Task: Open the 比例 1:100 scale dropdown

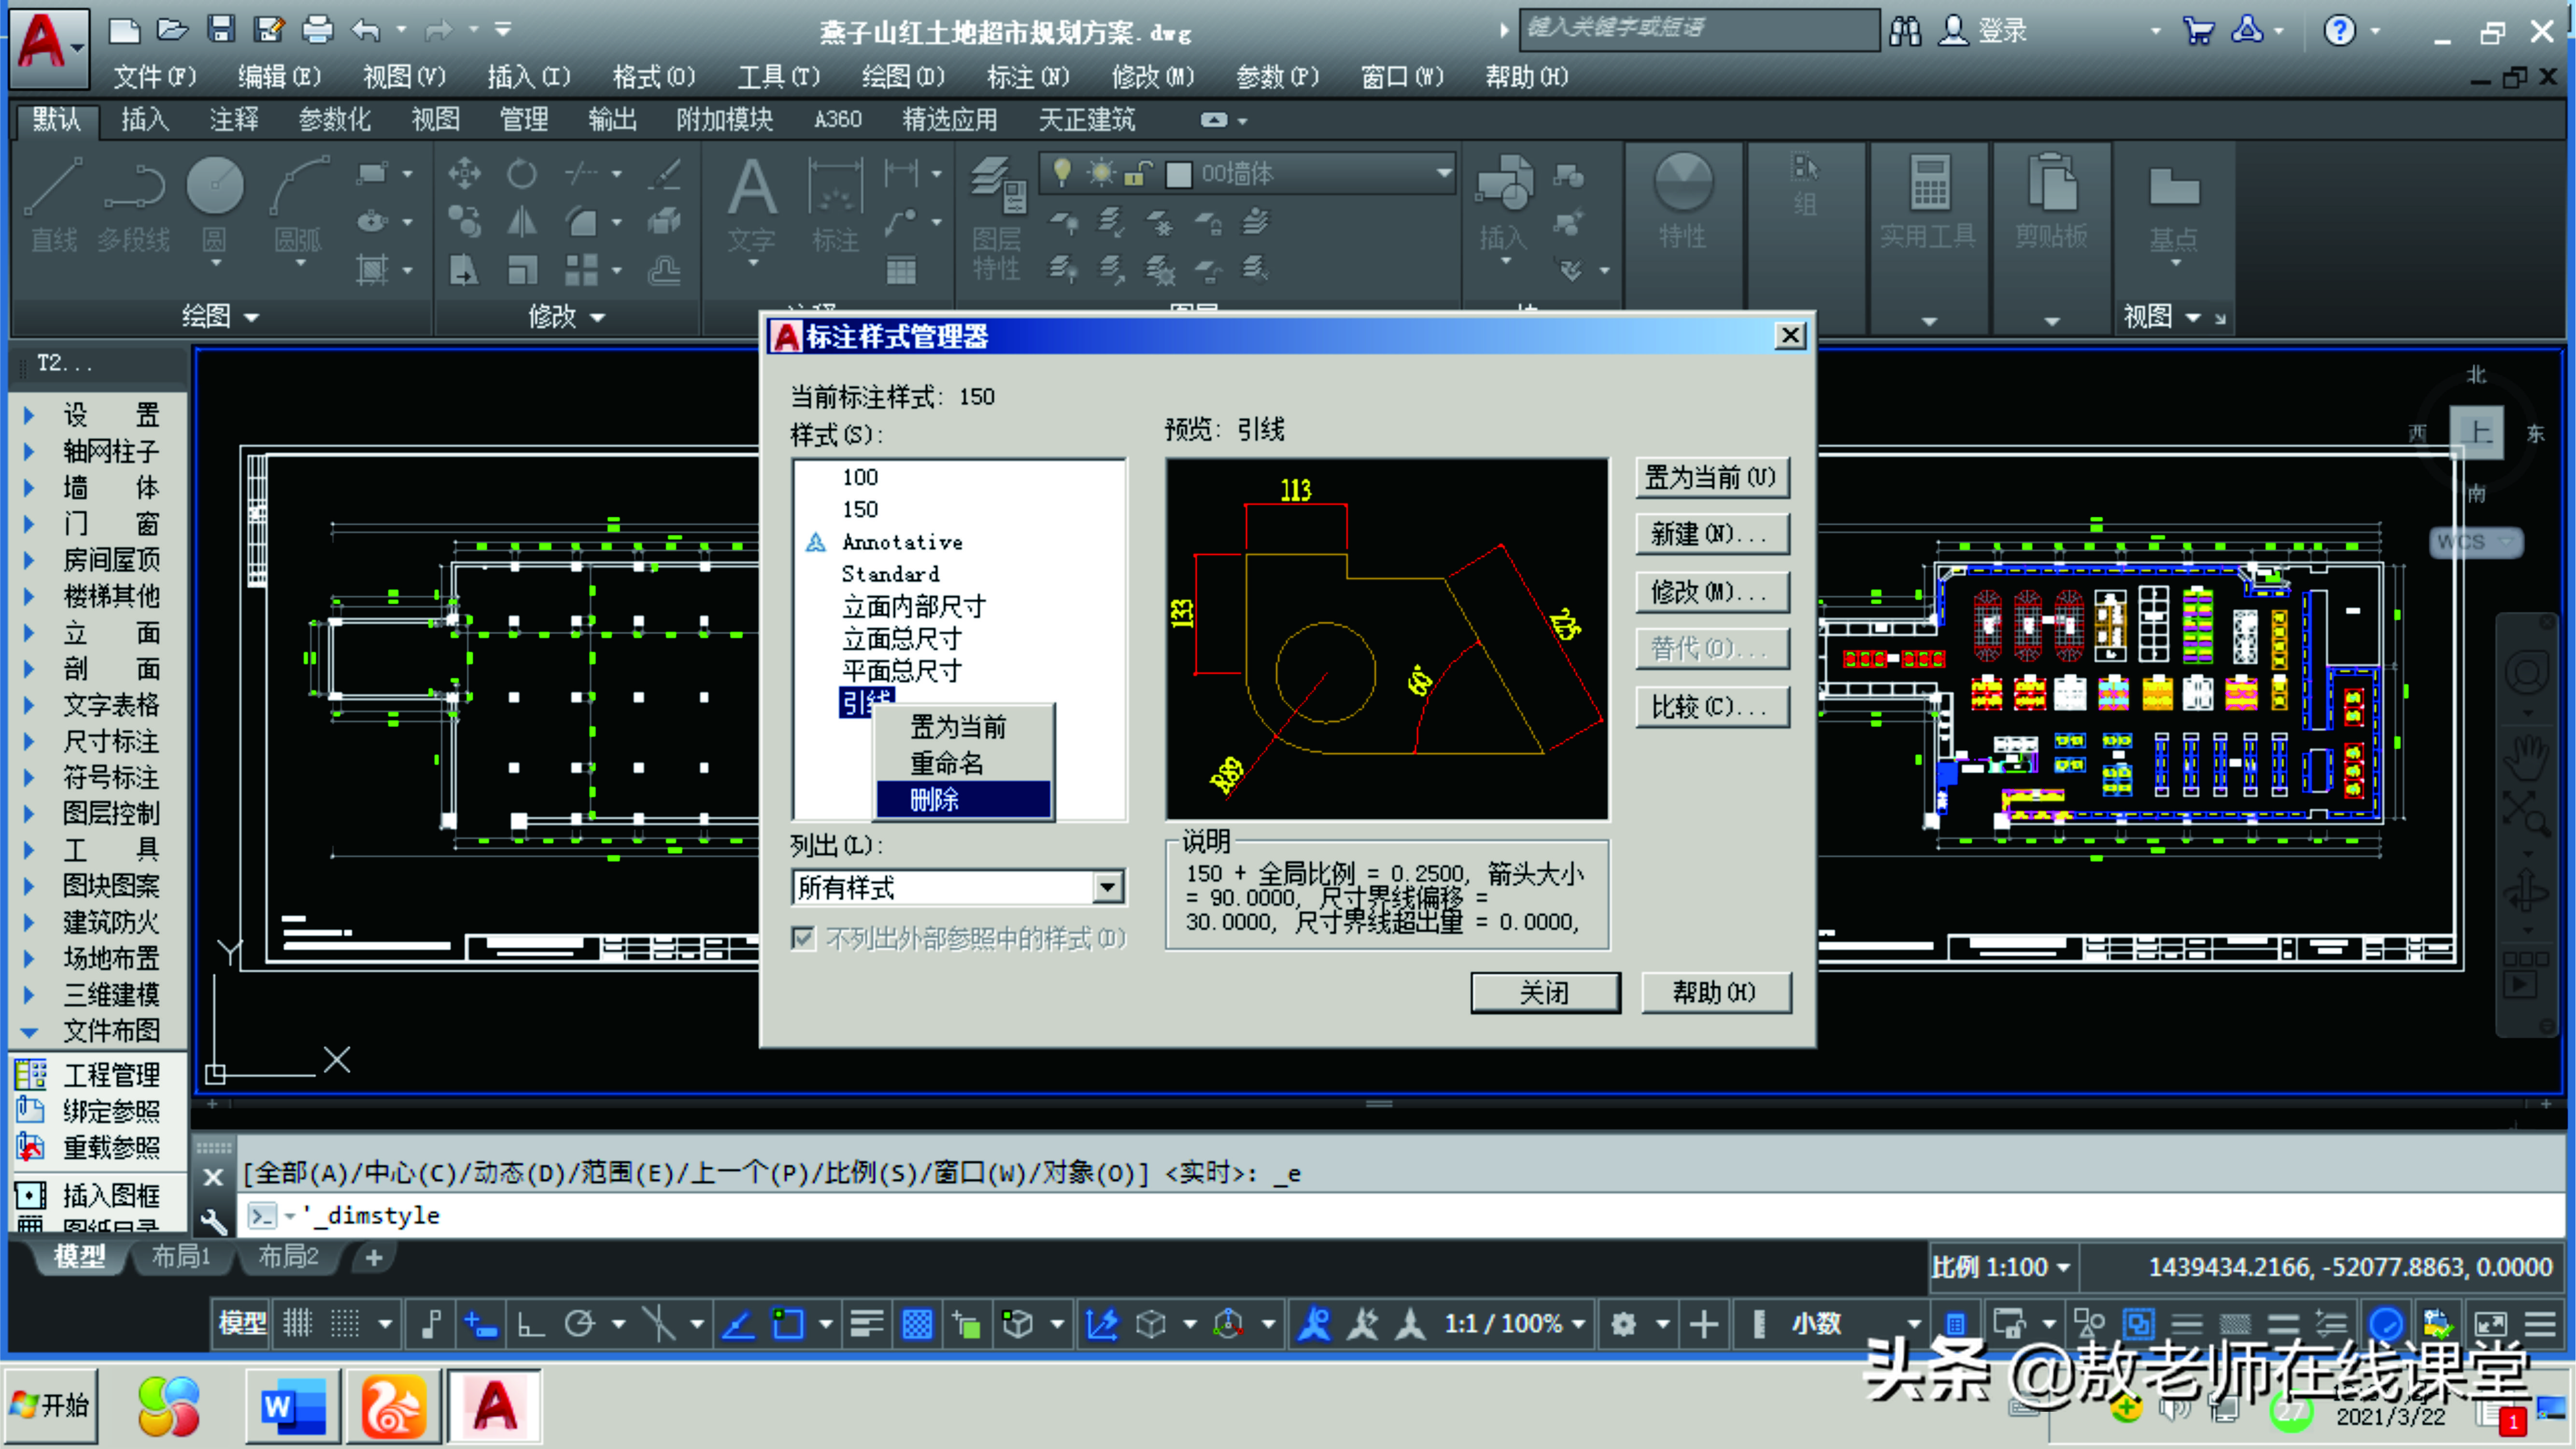Action: pos(2001,1267)
